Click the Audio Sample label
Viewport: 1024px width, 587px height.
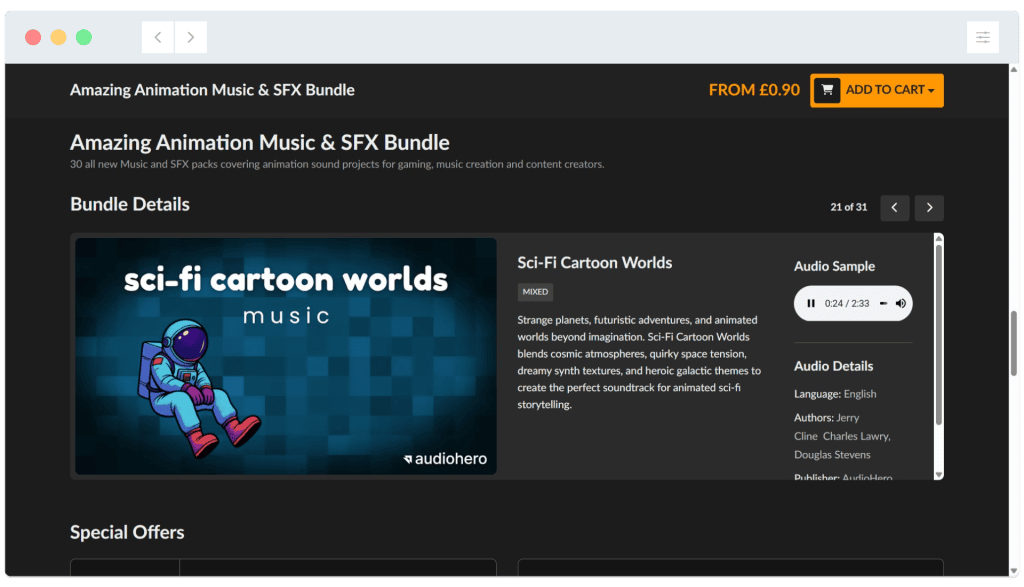(x=834, y=266)
